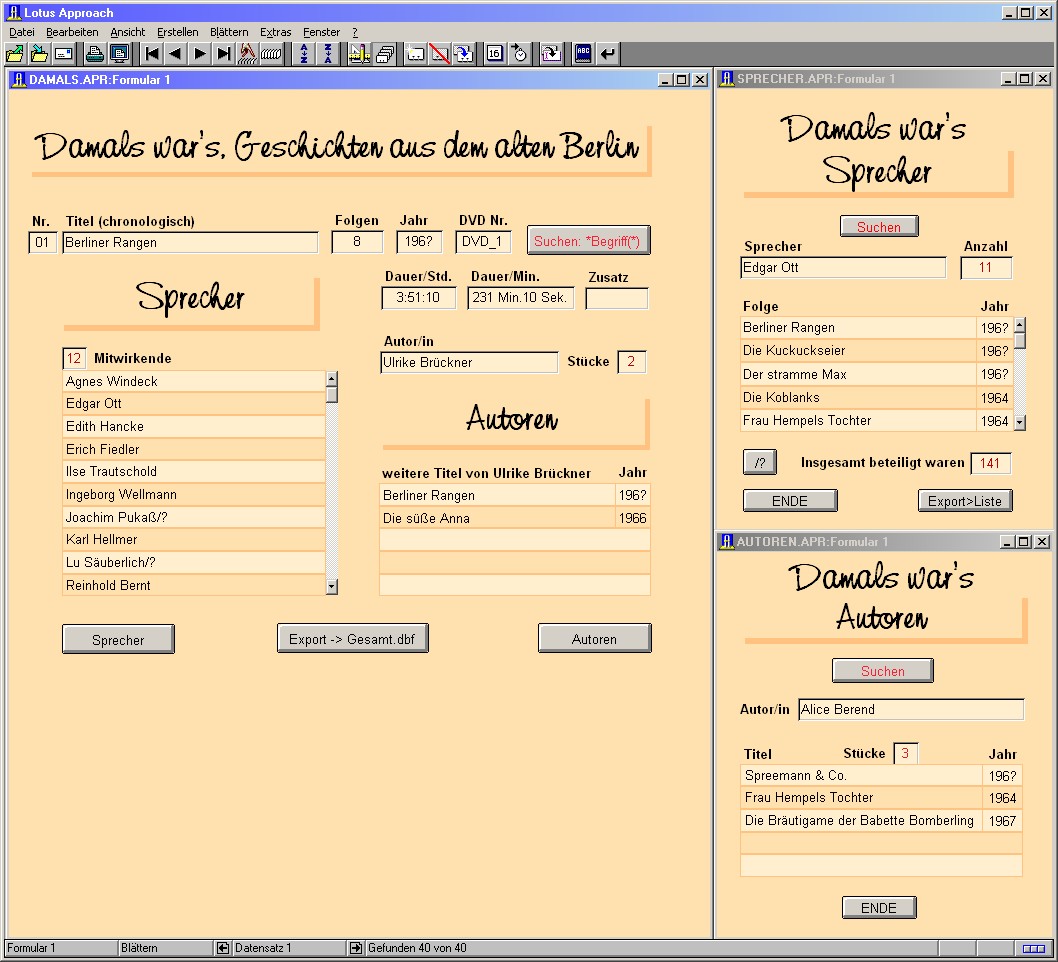
Task: Click the Titel field containing Berliner Rangen
Action: coord(190,242)
